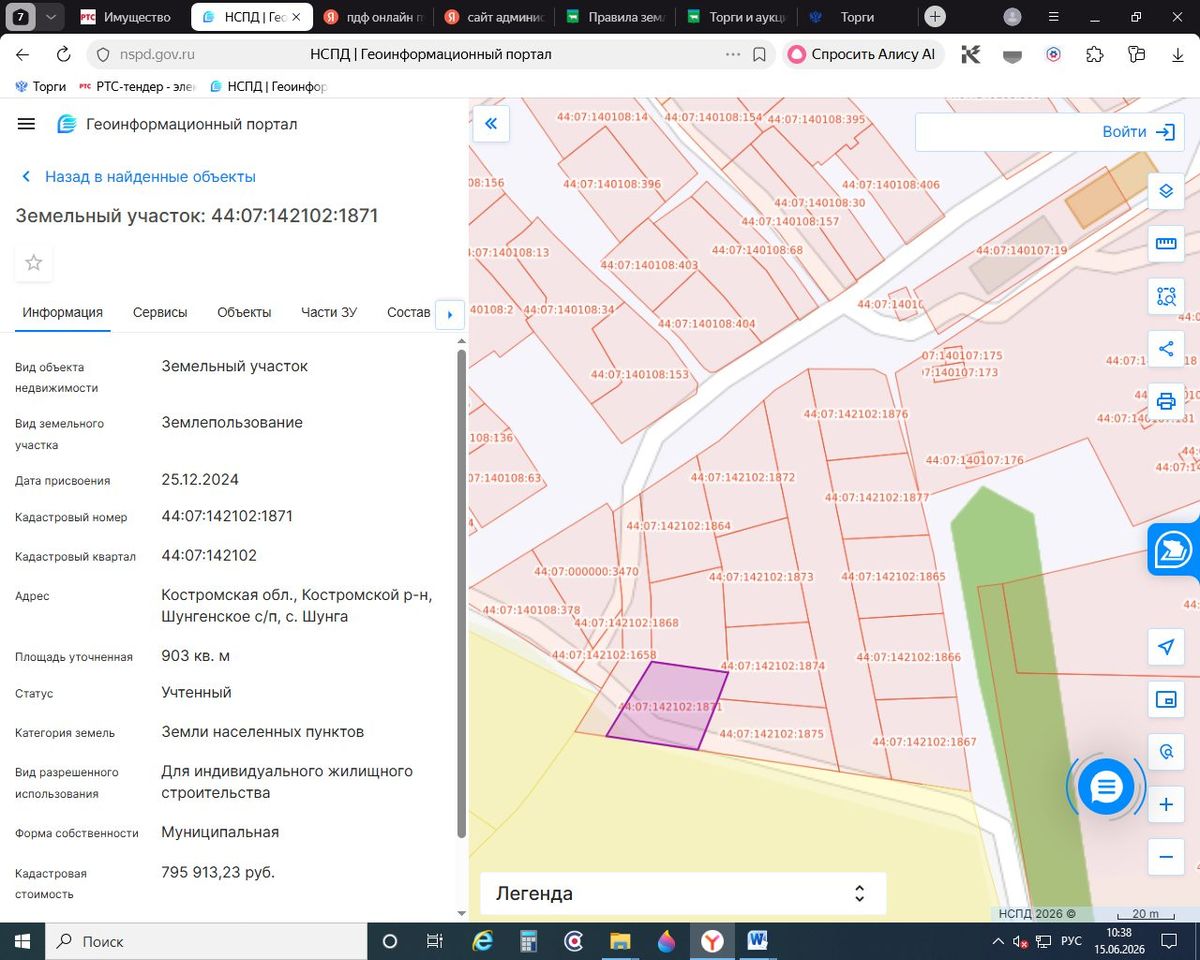Switch to the Объекты tab
The image size is (1200, 960).
pos(244,312)
